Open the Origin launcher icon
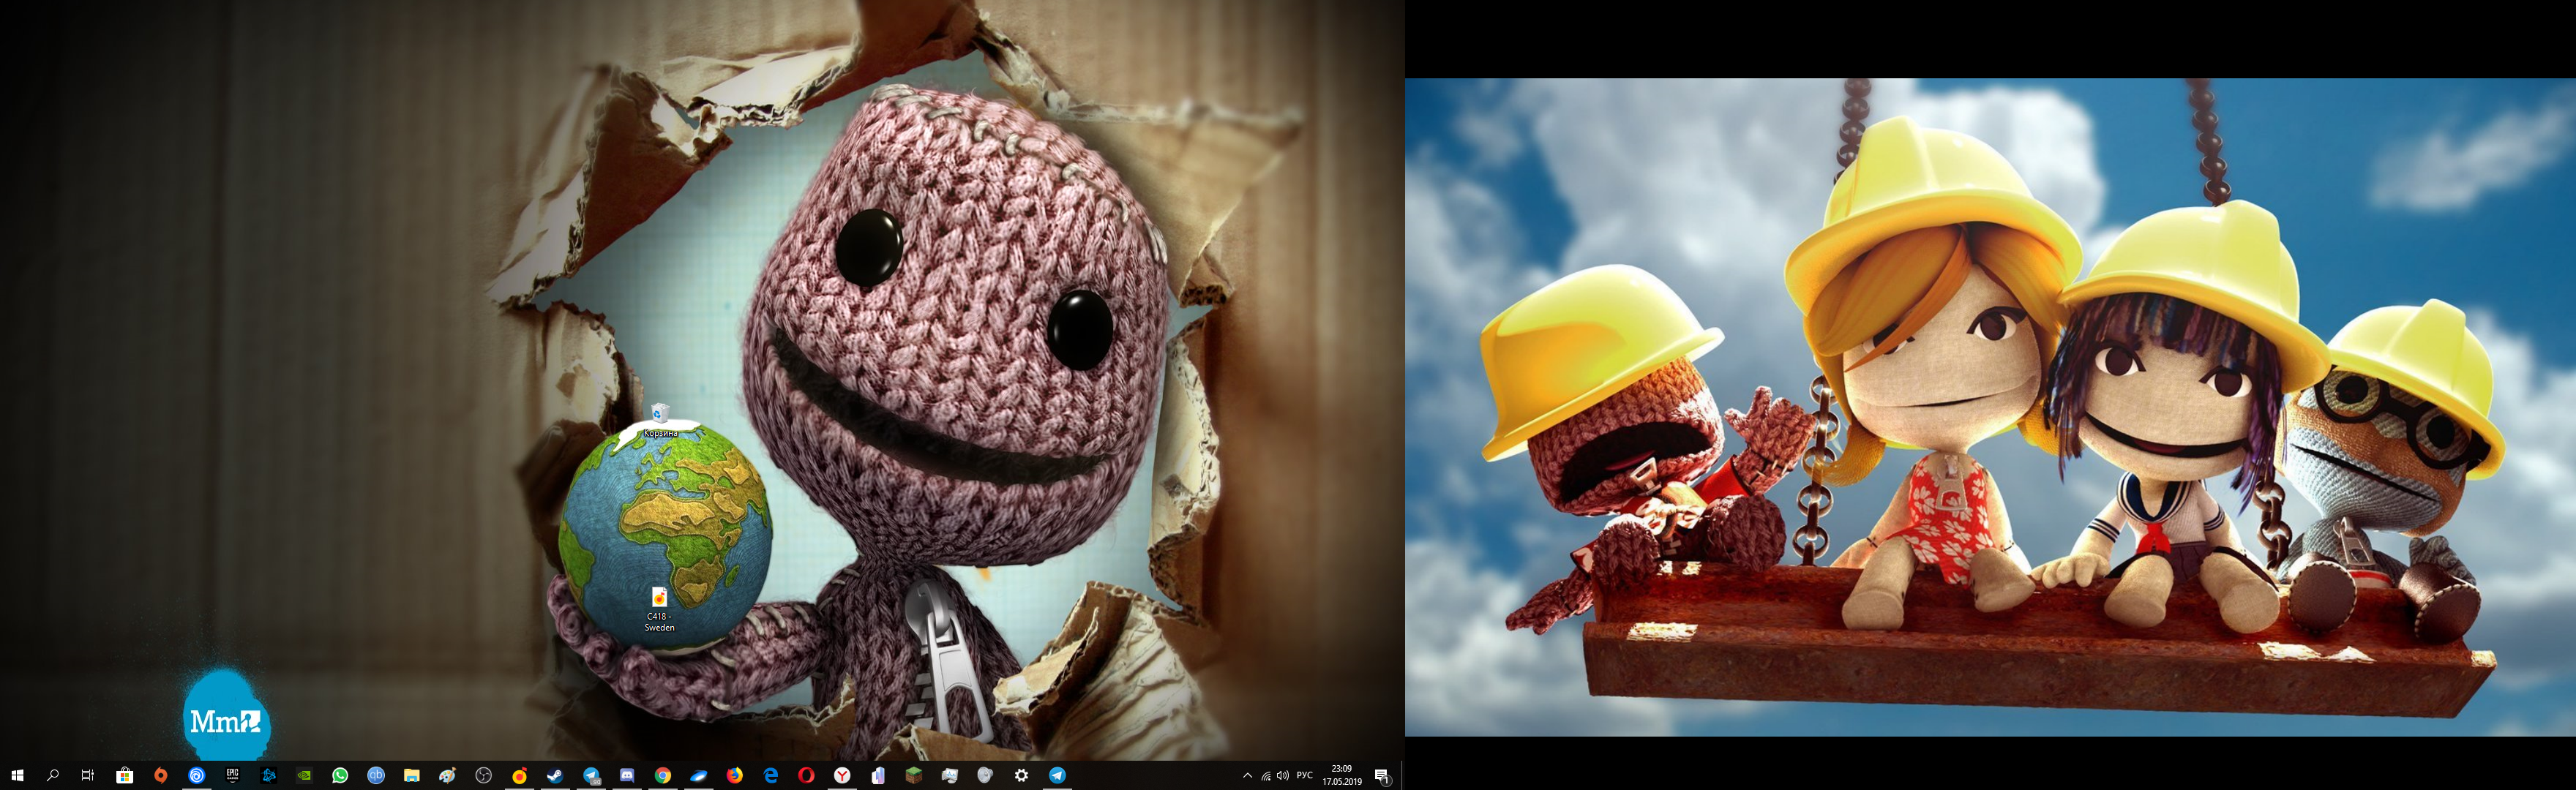 pos(161,775)
